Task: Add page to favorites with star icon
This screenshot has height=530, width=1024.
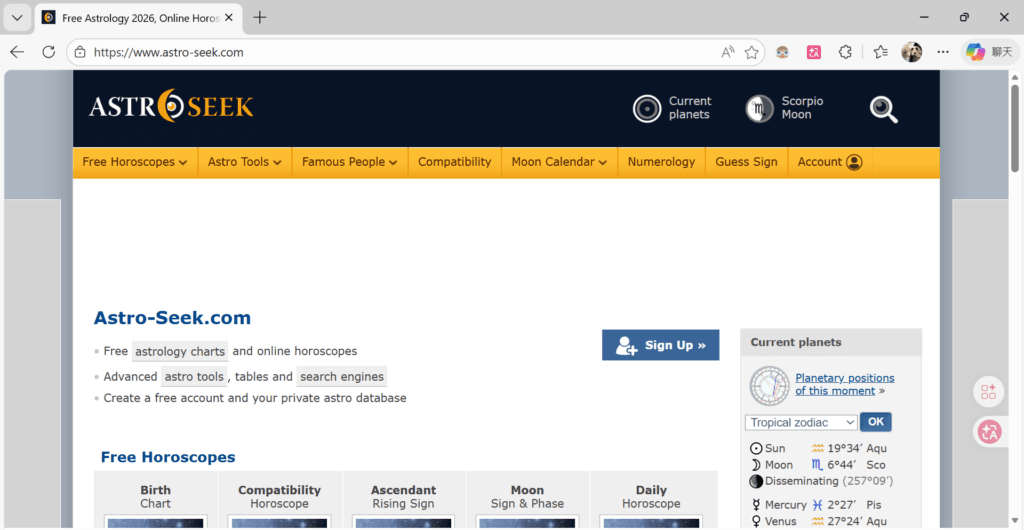Action: click(x=752, y=52)
